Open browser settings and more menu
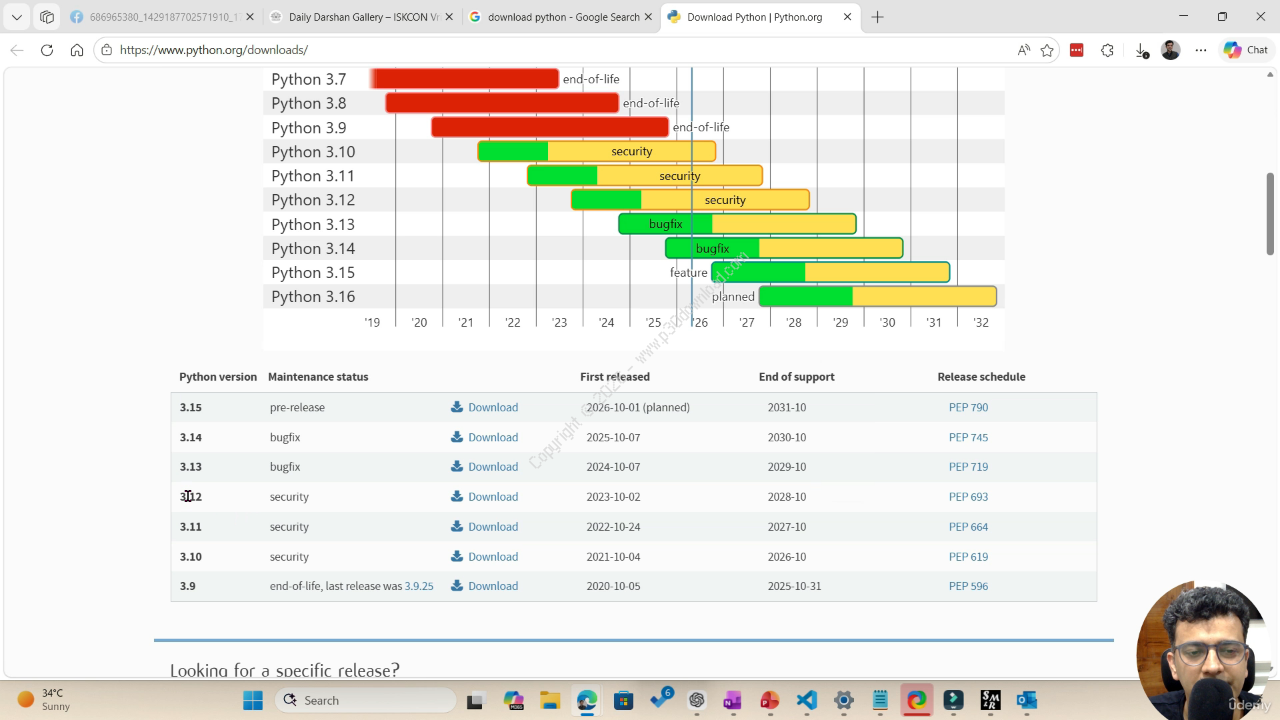The height and width of the screenshot is (720, 1280). pos(1201,50)
